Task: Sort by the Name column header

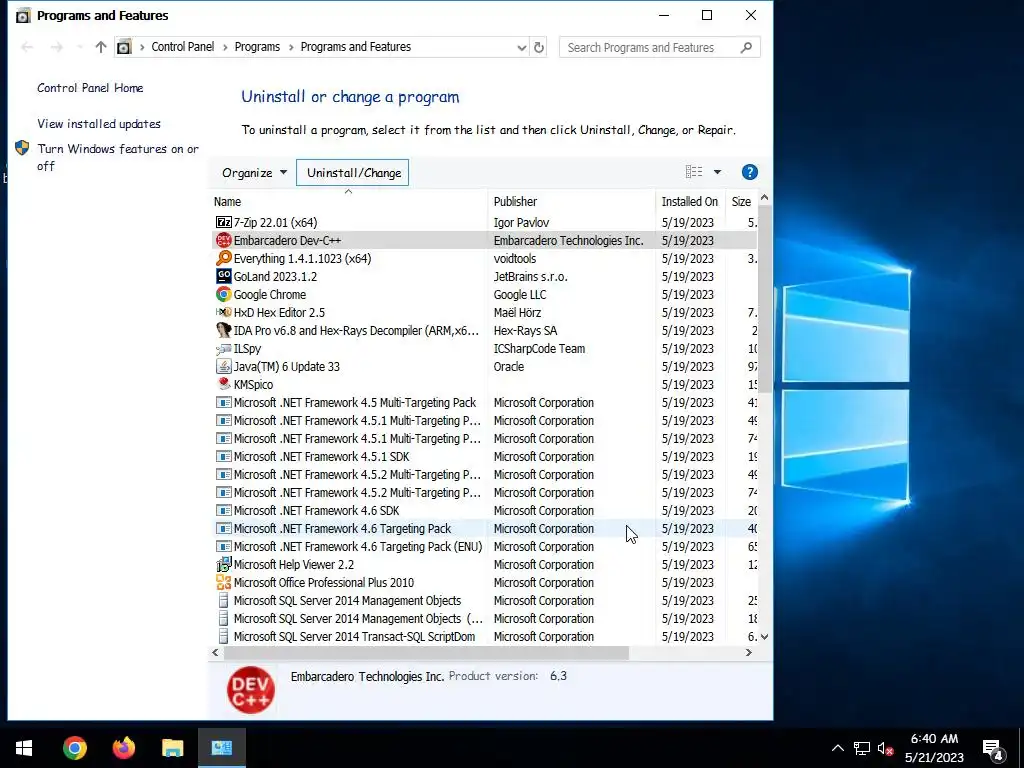Action: coord(349,201)
